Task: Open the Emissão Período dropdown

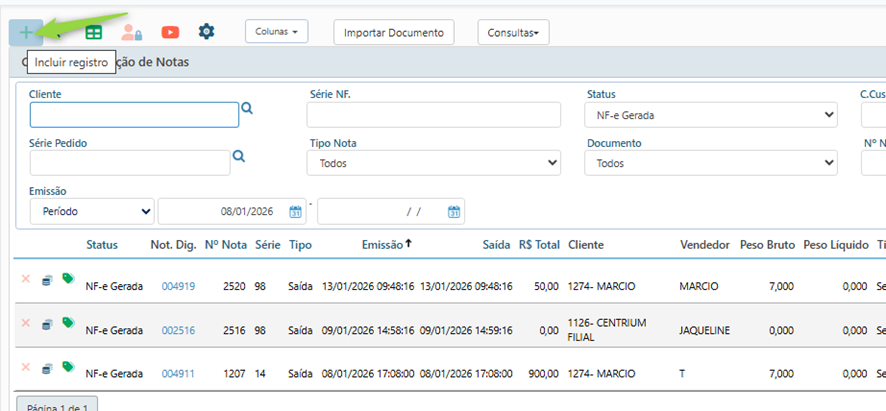Action: [x=92, y=212]
